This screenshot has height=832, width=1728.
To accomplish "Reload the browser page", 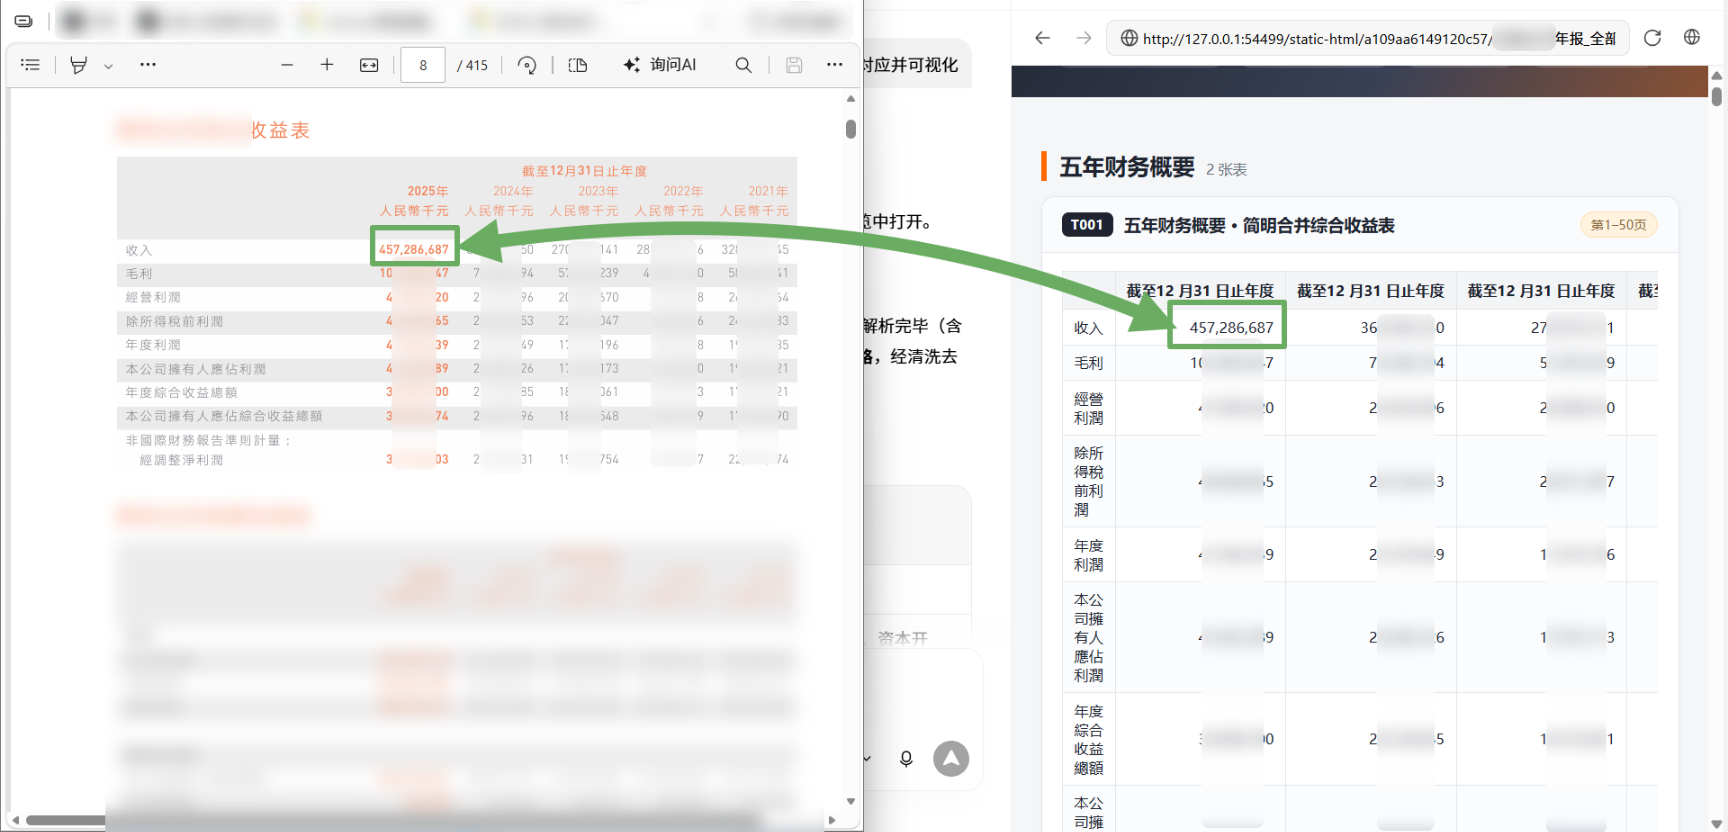I will pos(1652,38).
